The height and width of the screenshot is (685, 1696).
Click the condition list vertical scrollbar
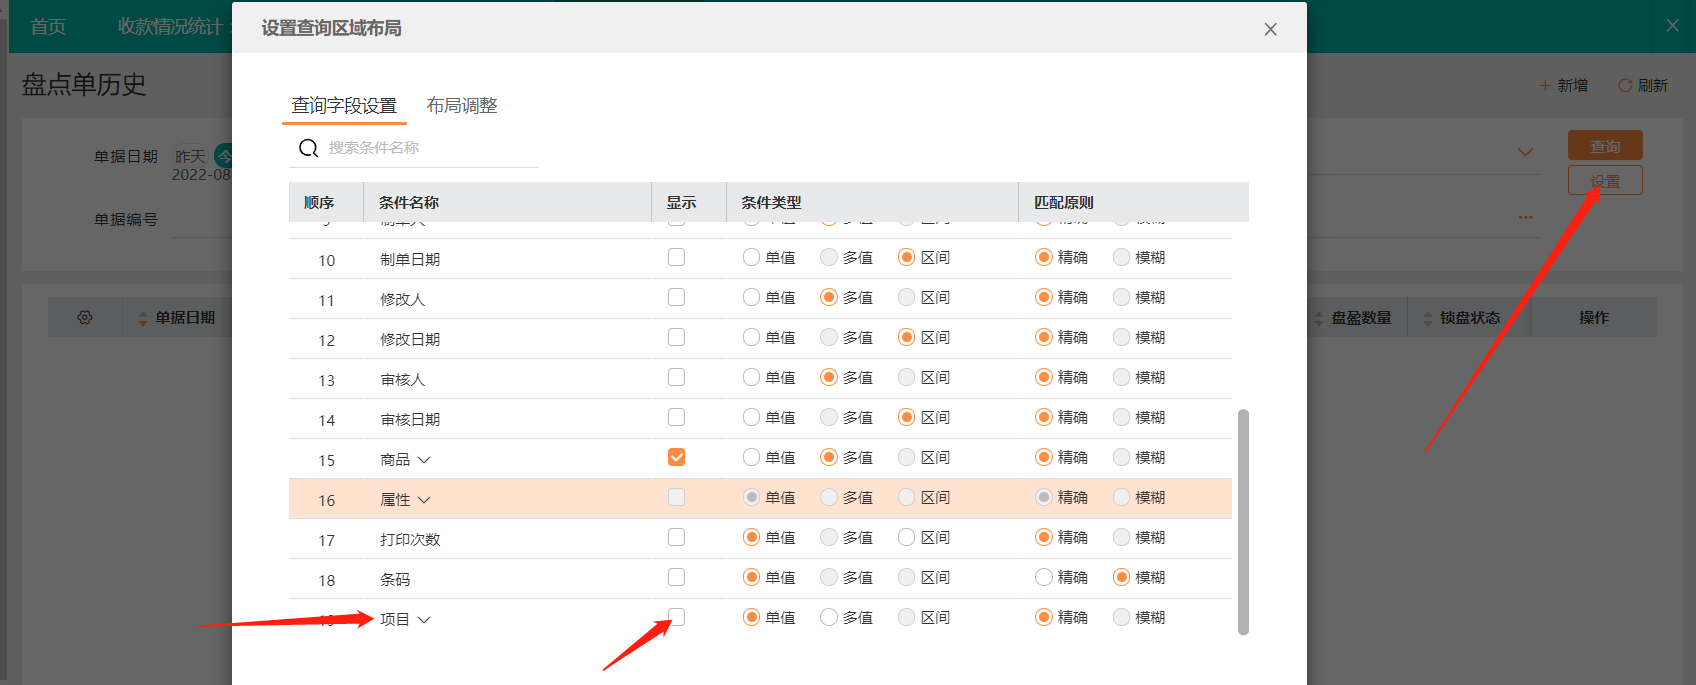click(x=1243, y=520)
